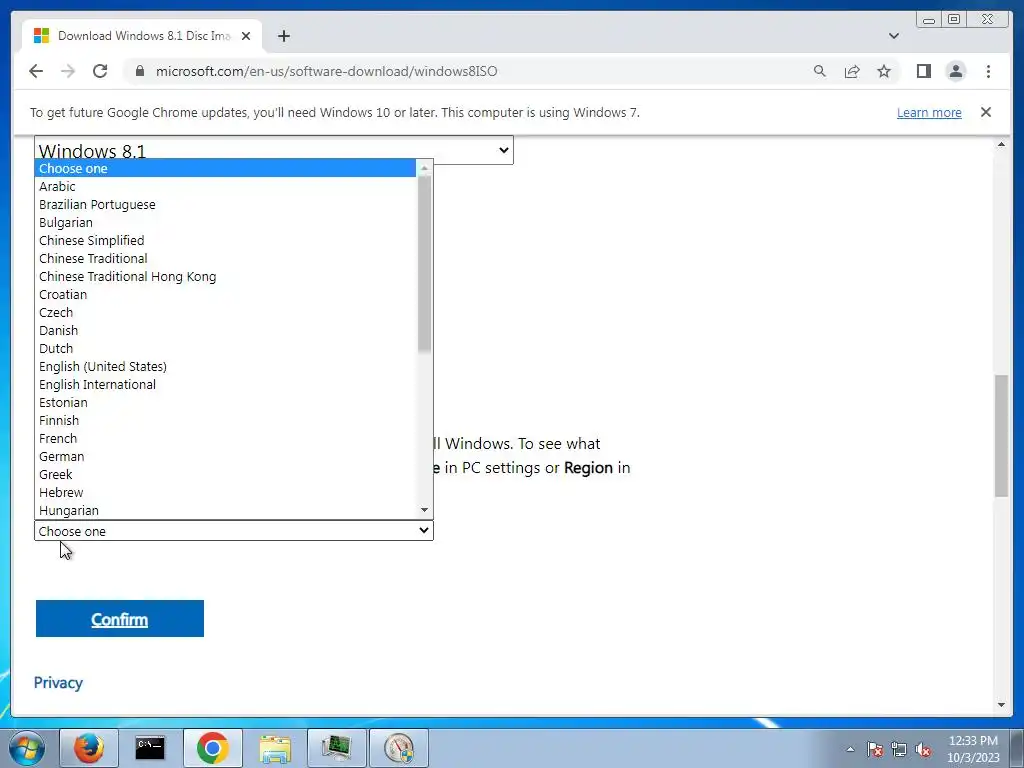The image size is (1024, 768).
Task: Select Hungarian language option
Action: click(x=225, y=511)
